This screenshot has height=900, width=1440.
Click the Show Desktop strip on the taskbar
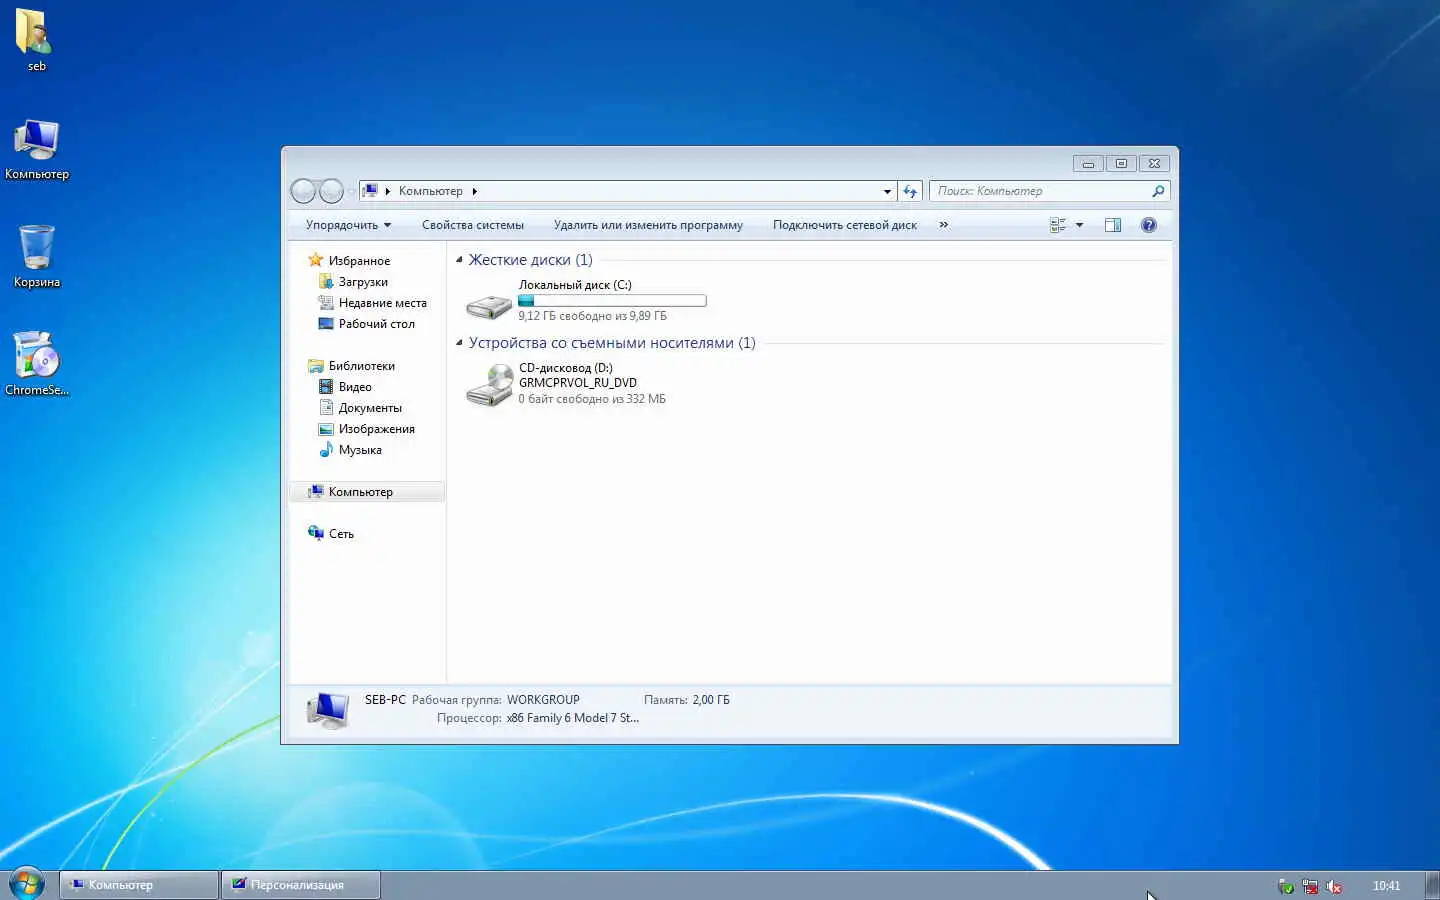(1432, 885)
